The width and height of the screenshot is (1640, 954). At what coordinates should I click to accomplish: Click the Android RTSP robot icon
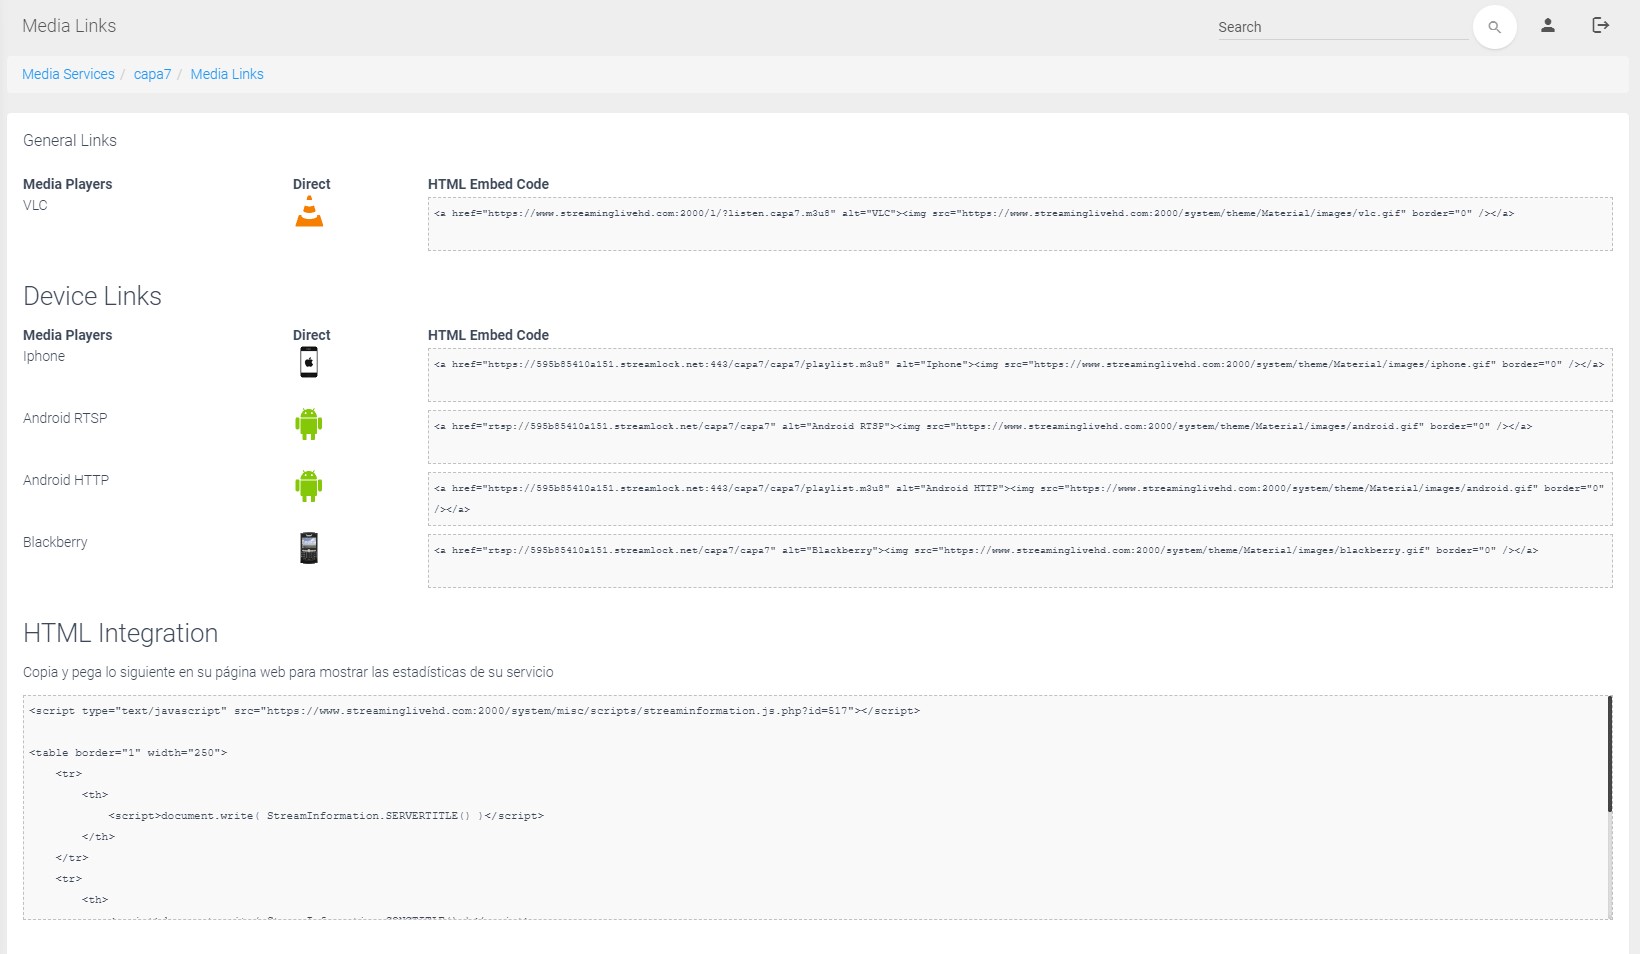coord(309,424)
